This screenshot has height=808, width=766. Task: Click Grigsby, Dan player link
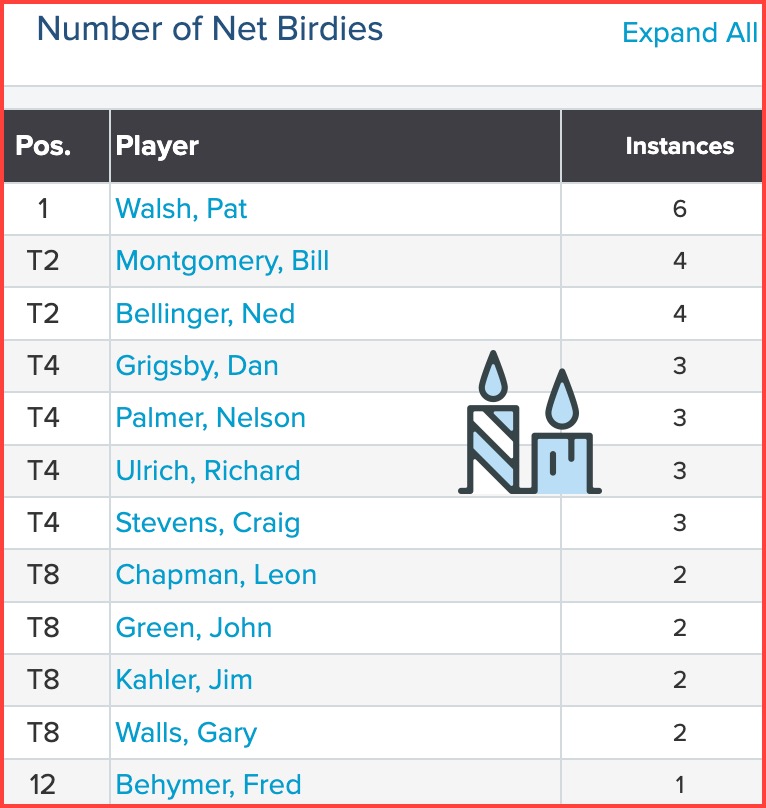click(197, 366)
